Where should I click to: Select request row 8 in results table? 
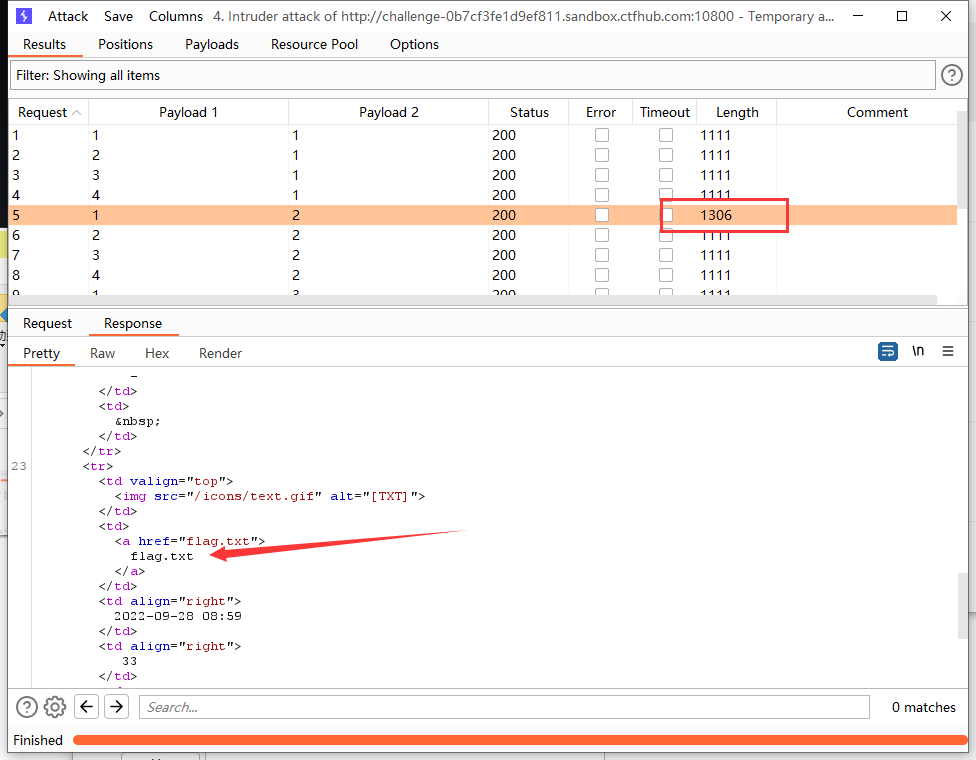(x=482, y=274)
